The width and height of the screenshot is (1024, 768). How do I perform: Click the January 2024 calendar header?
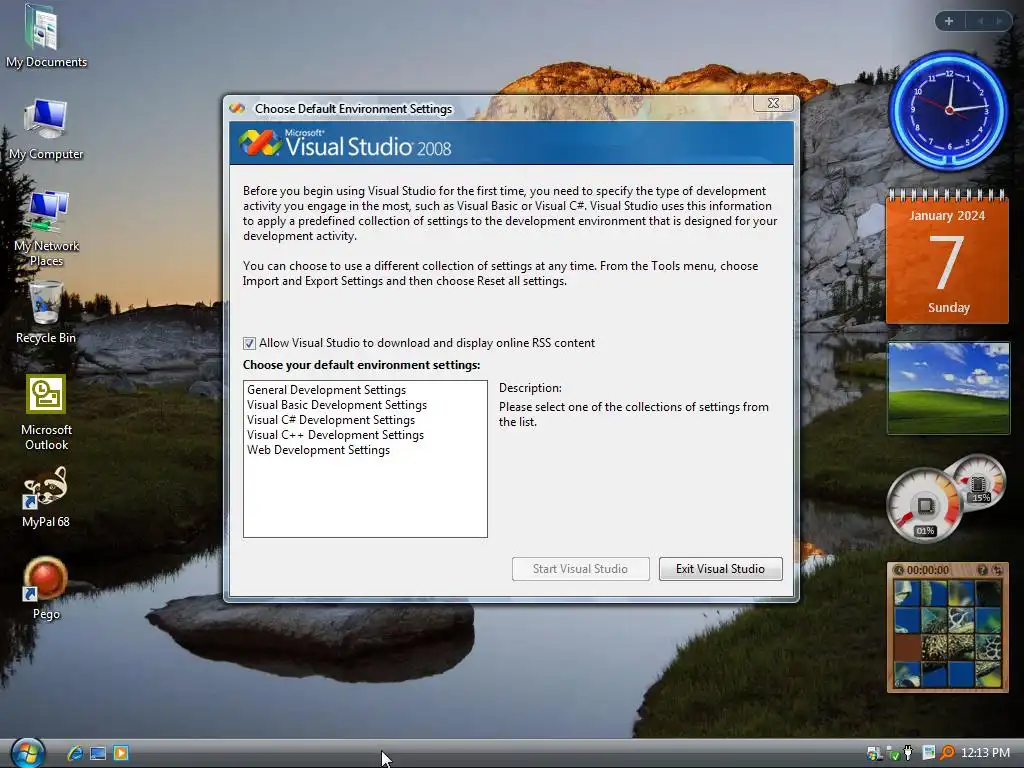tap(947, 216)
